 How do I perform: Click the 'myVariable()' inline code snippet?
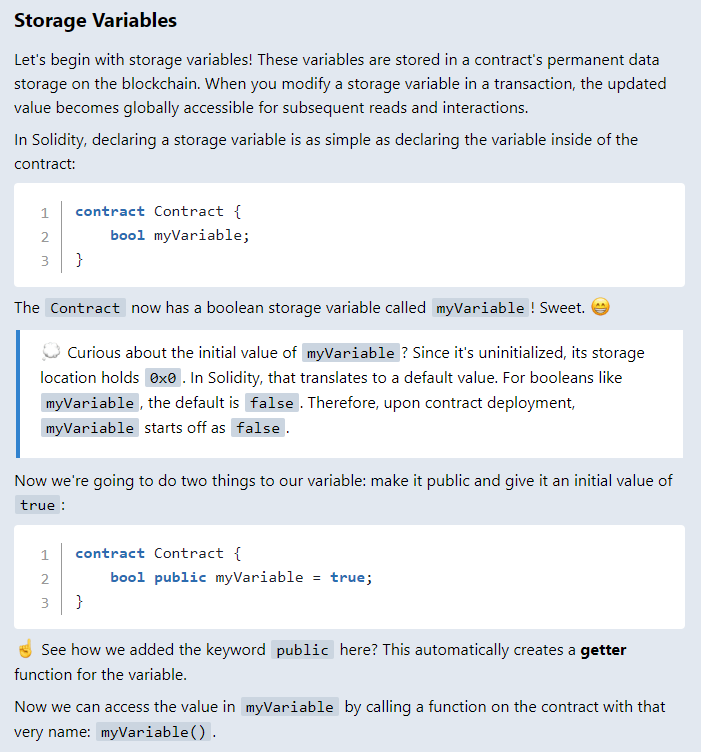(155, 732)
